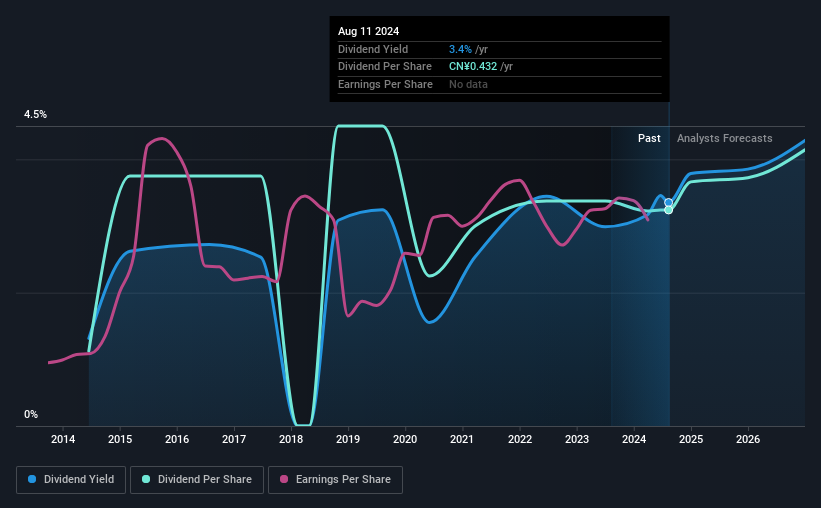This screenshot has height=508, width=821.
Task: Toggle the Dividend Yield legend button
Action: click(x=71, y=480)
